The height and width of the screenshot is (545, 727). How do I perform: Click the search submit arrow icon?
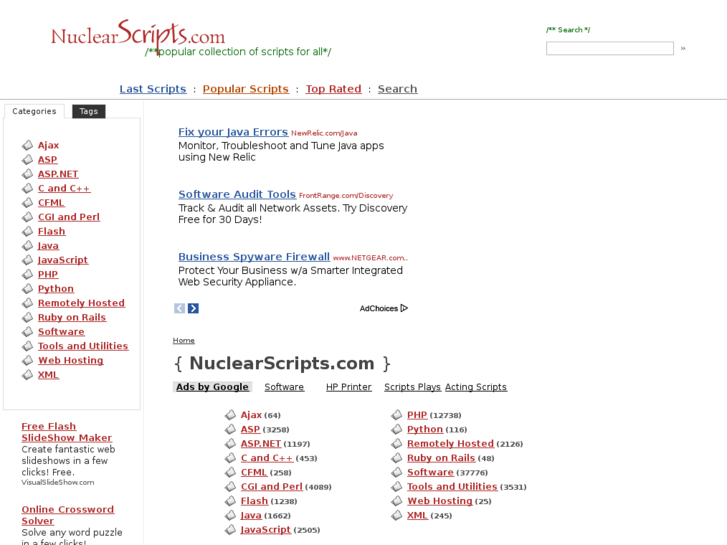point(683,48)
